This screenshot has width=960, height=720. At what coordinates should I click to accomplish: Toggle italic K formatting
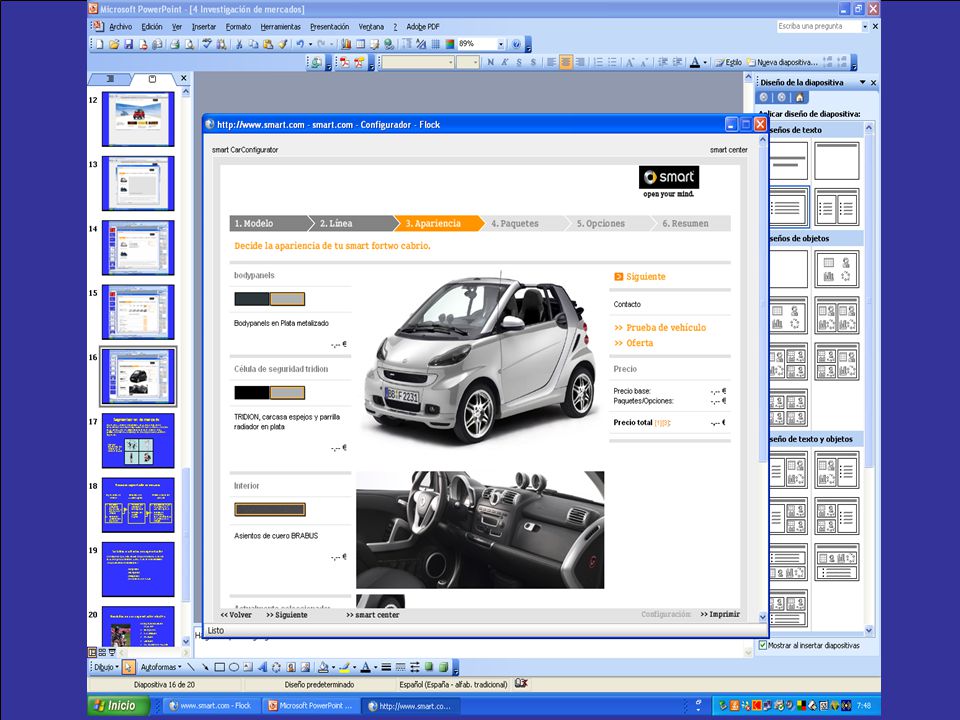[504, 62]
